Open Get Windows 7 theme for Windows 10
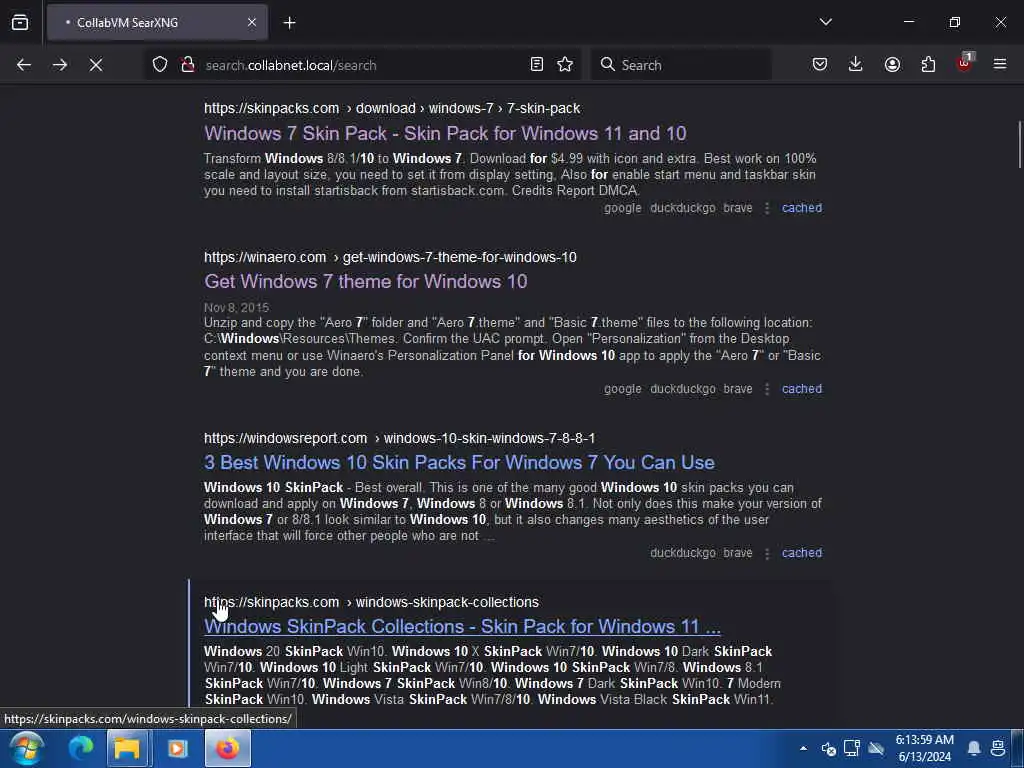Screen dimensions: 1024x768 click(366, 281)
